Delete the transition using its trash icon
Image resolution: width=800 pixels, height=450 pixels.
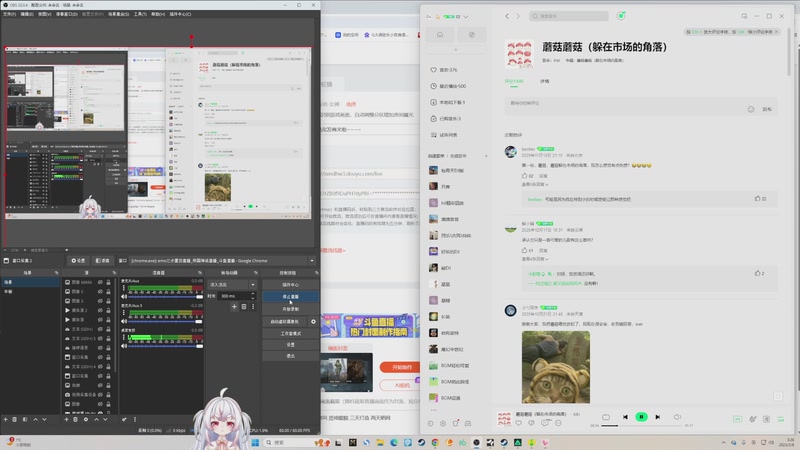(x=244, y=307)
